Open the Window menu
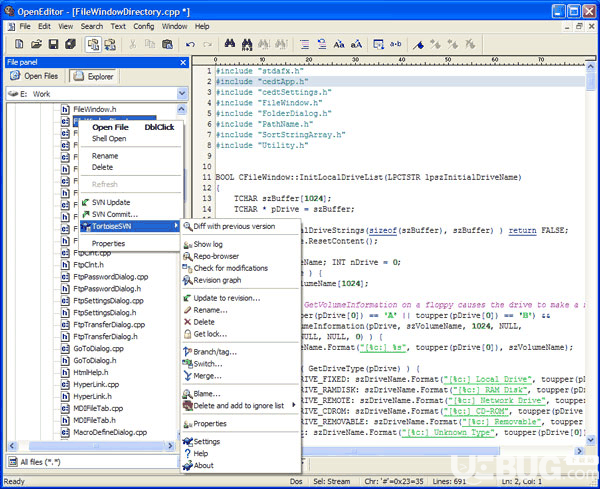The height and width of the screenshot is (489, 600). [x=174, y=26]
